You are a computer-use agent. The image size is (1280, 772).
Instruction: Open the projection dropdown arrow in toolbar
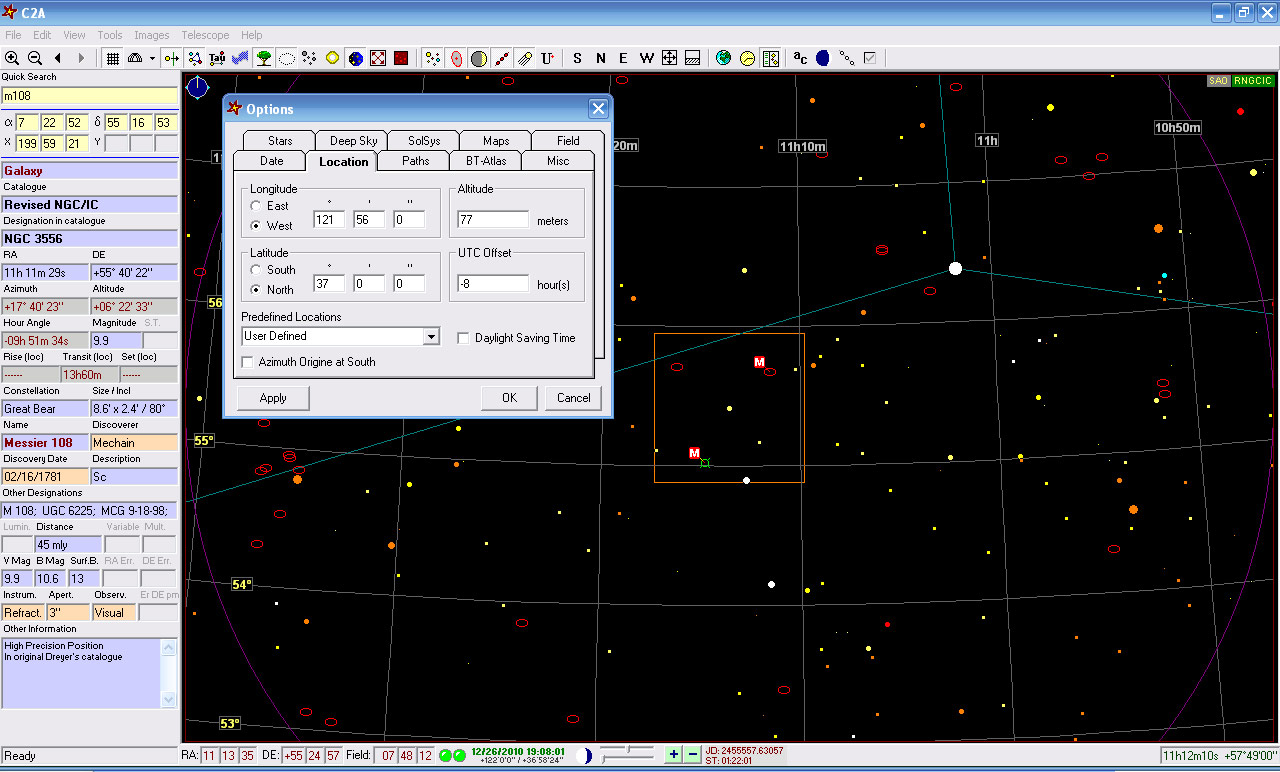(152, 58)
